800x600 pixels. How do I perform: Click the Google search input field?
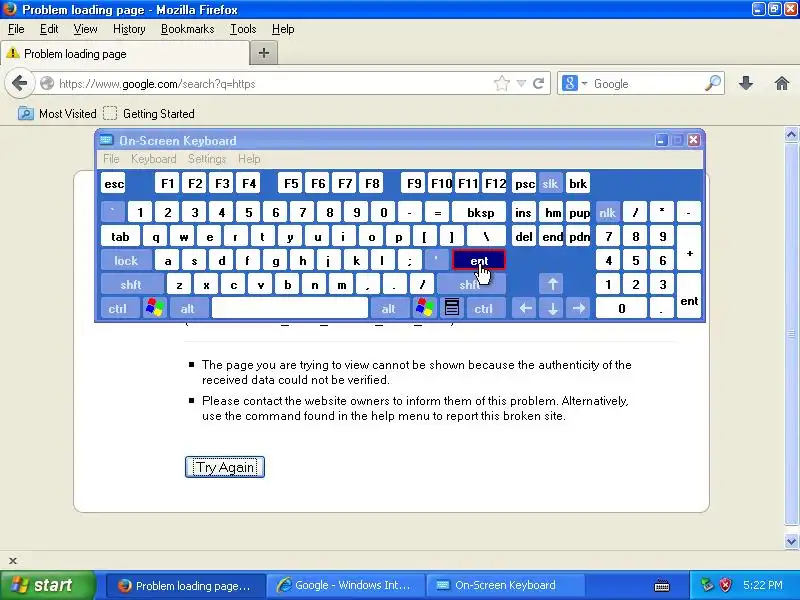647,83
